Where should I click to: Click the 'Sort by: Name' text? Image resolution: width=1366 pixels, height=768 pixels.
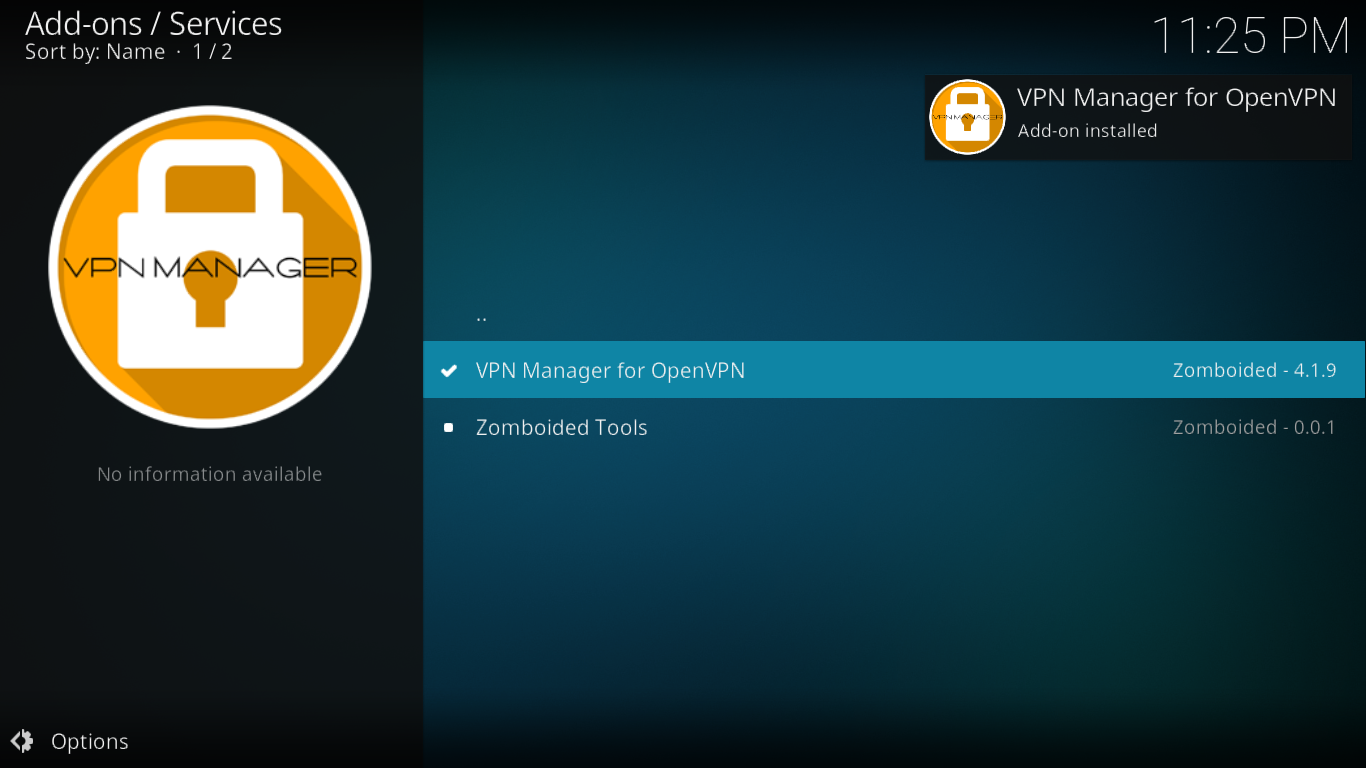coord(95,52)
